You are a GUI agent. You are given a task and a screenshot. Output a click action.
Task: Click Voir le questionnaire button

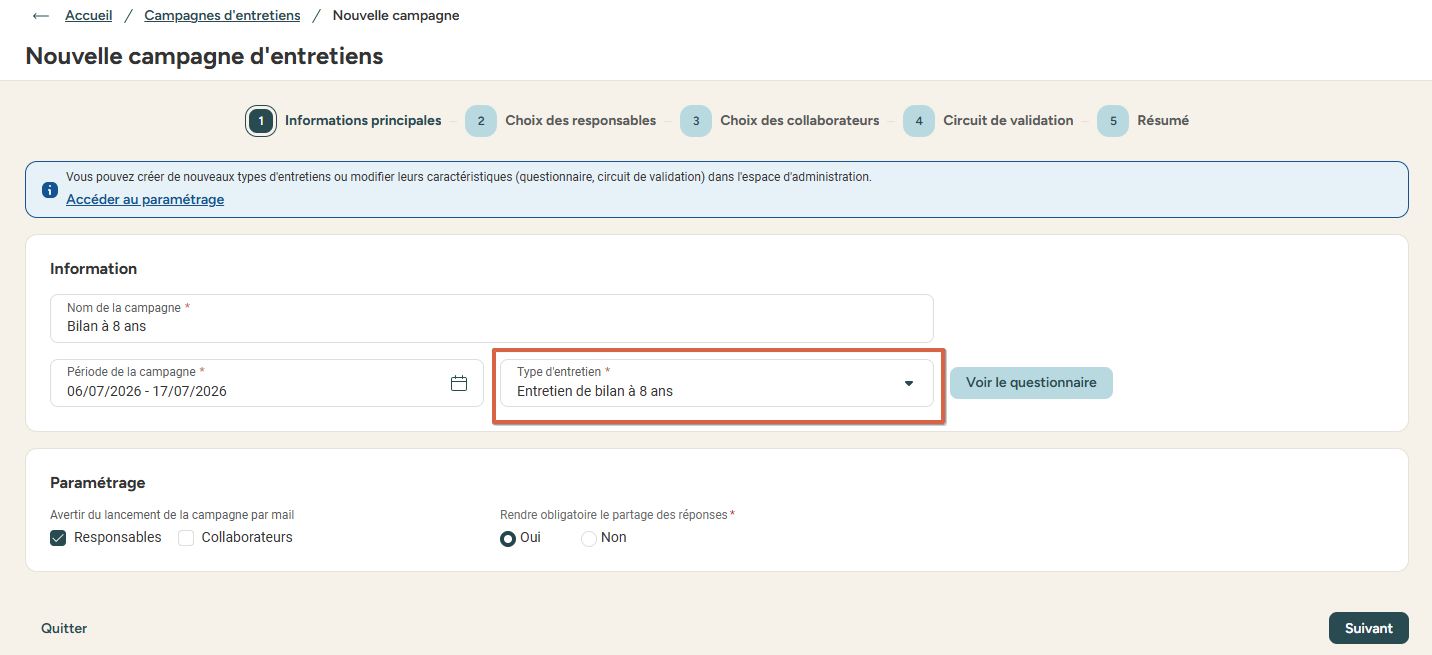tap(1031, 383)
